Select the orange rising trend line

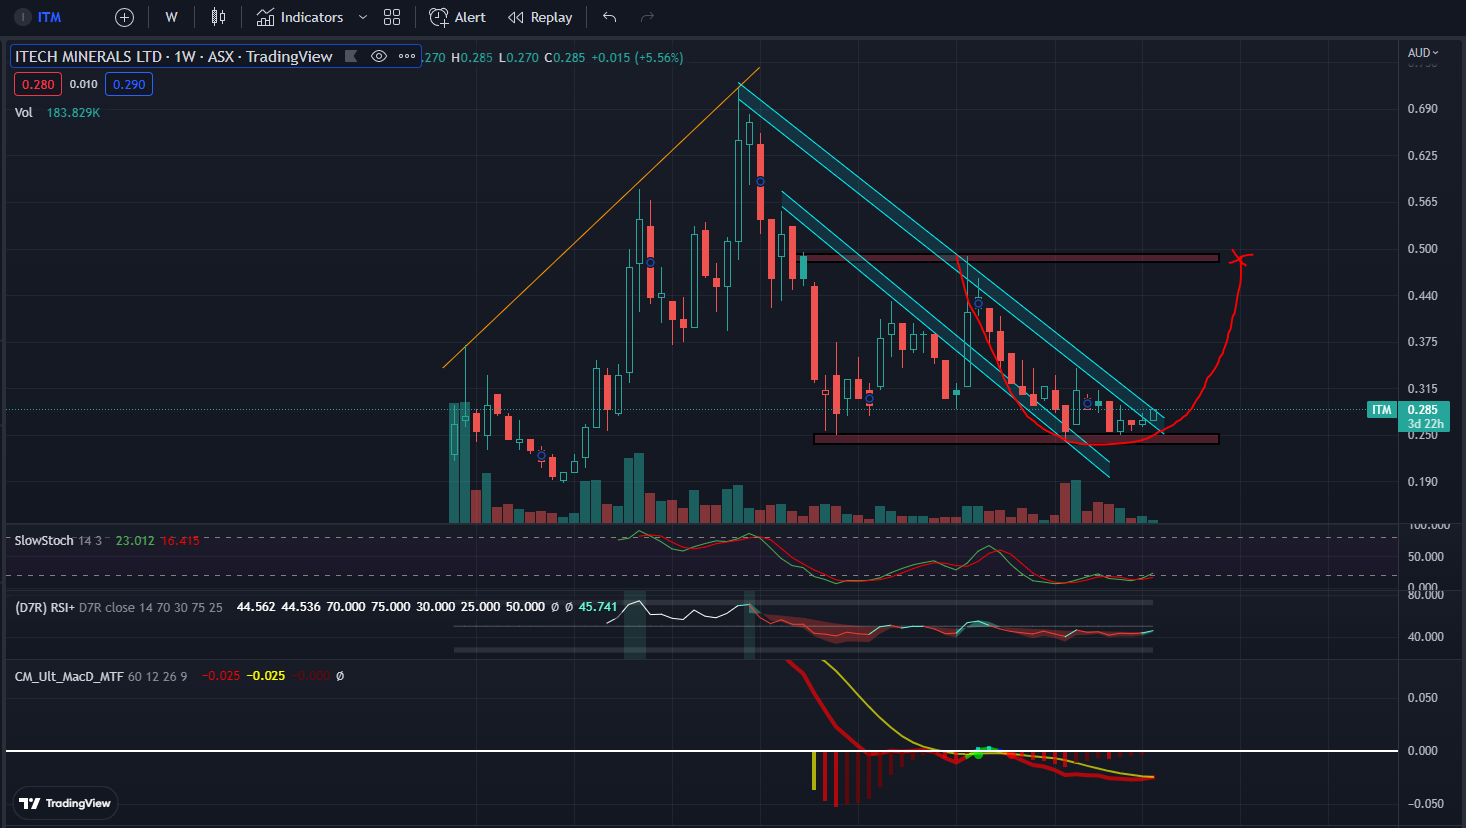click(601, 217)
